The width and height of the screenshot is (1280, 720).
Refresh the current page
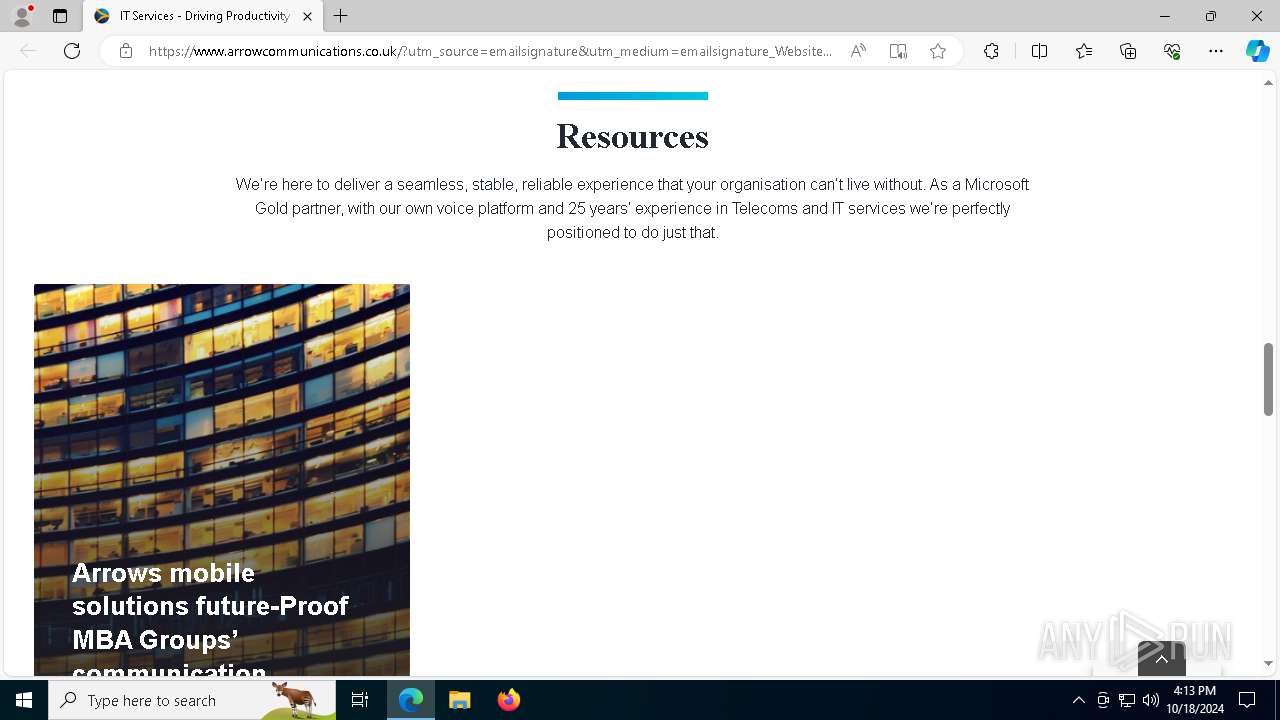(x=72, y=51)
